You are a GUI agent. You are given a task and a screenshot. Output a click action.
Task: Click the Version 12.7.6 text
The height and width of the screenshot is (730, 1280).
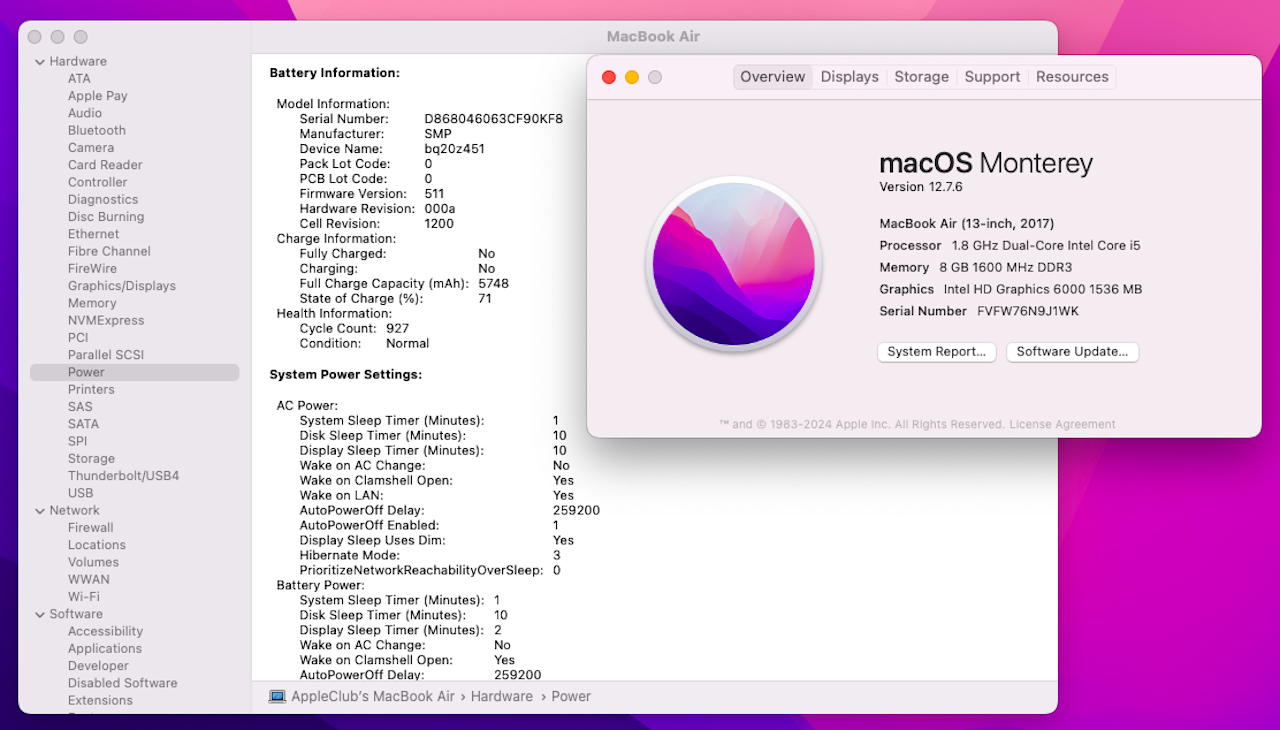coord(921,187)
